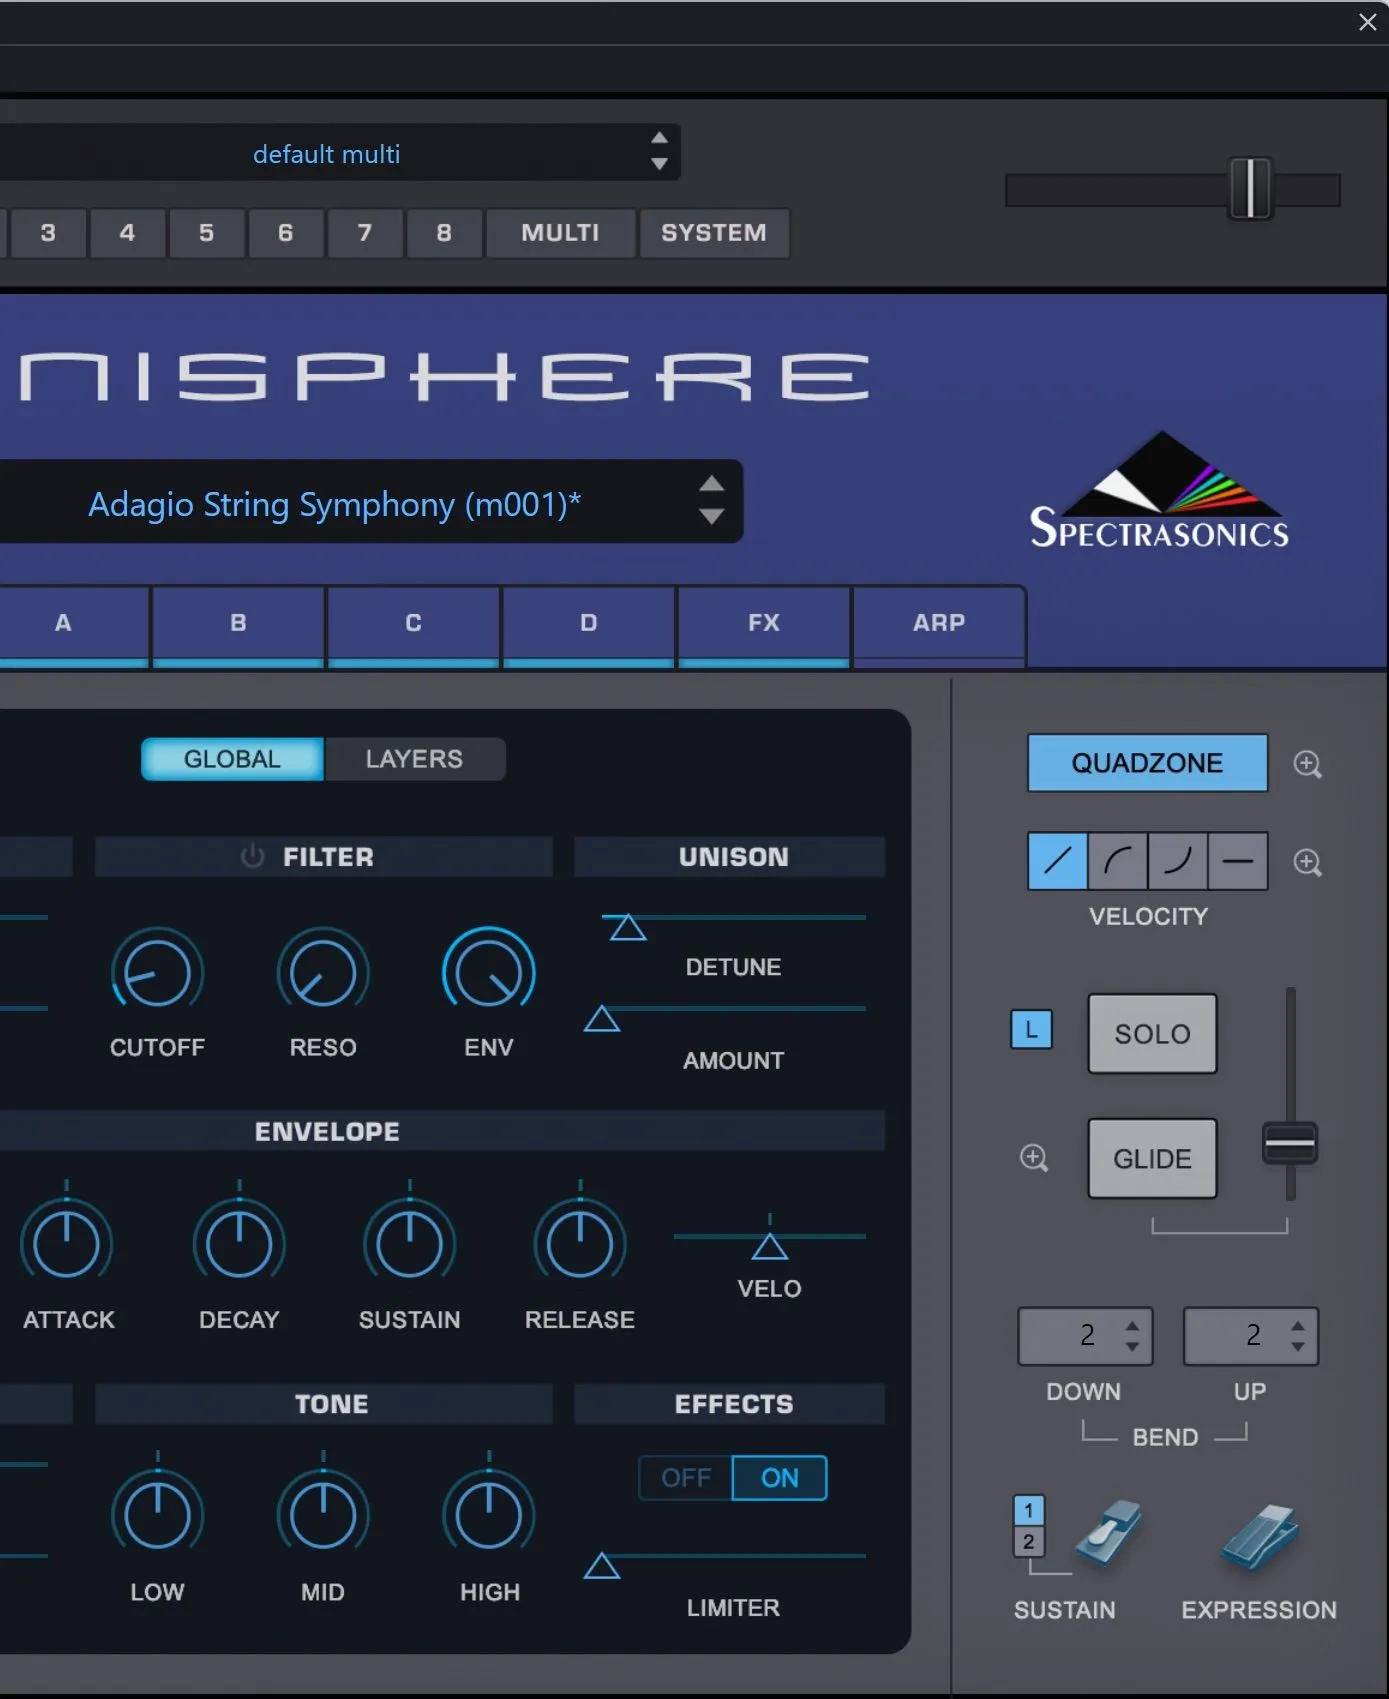Select the convex velocity curve

(x=1118, y=861)
